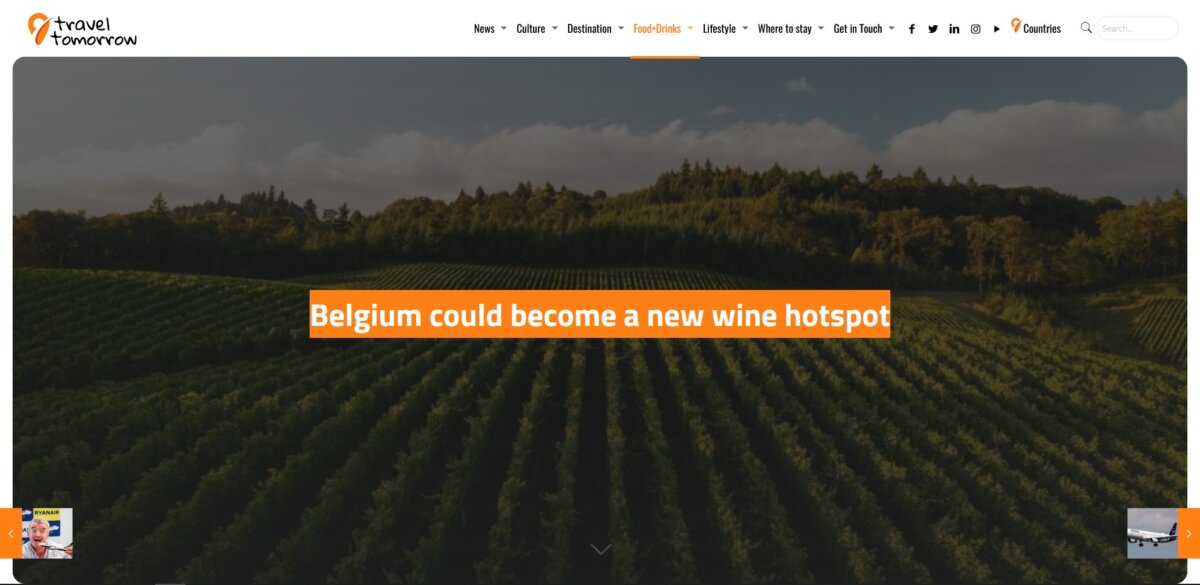Viewport: 1200px width, 585px height.
Task: Click the Travel Tomorrow logo
Action: pyautogui.click(x=82, y=29)
